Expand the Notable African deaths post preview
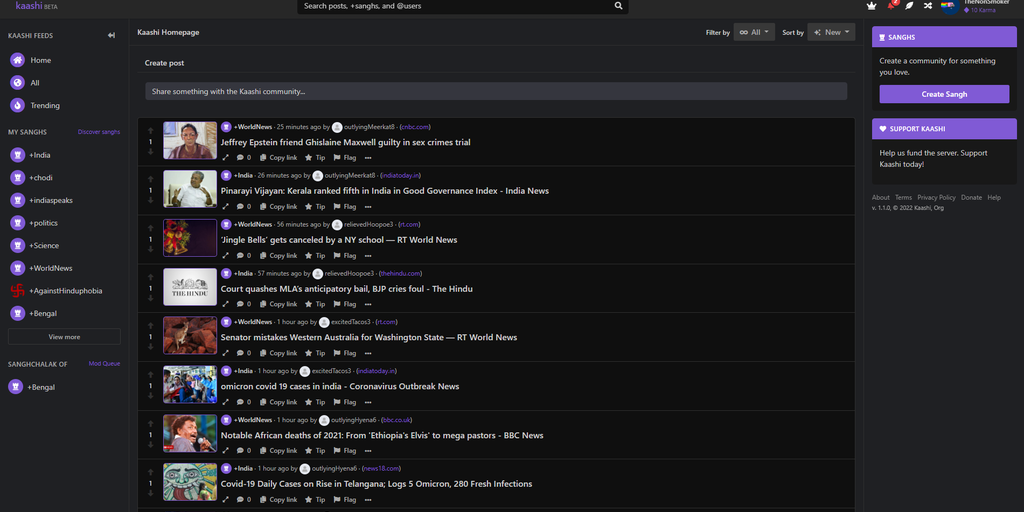 (225, 451)
